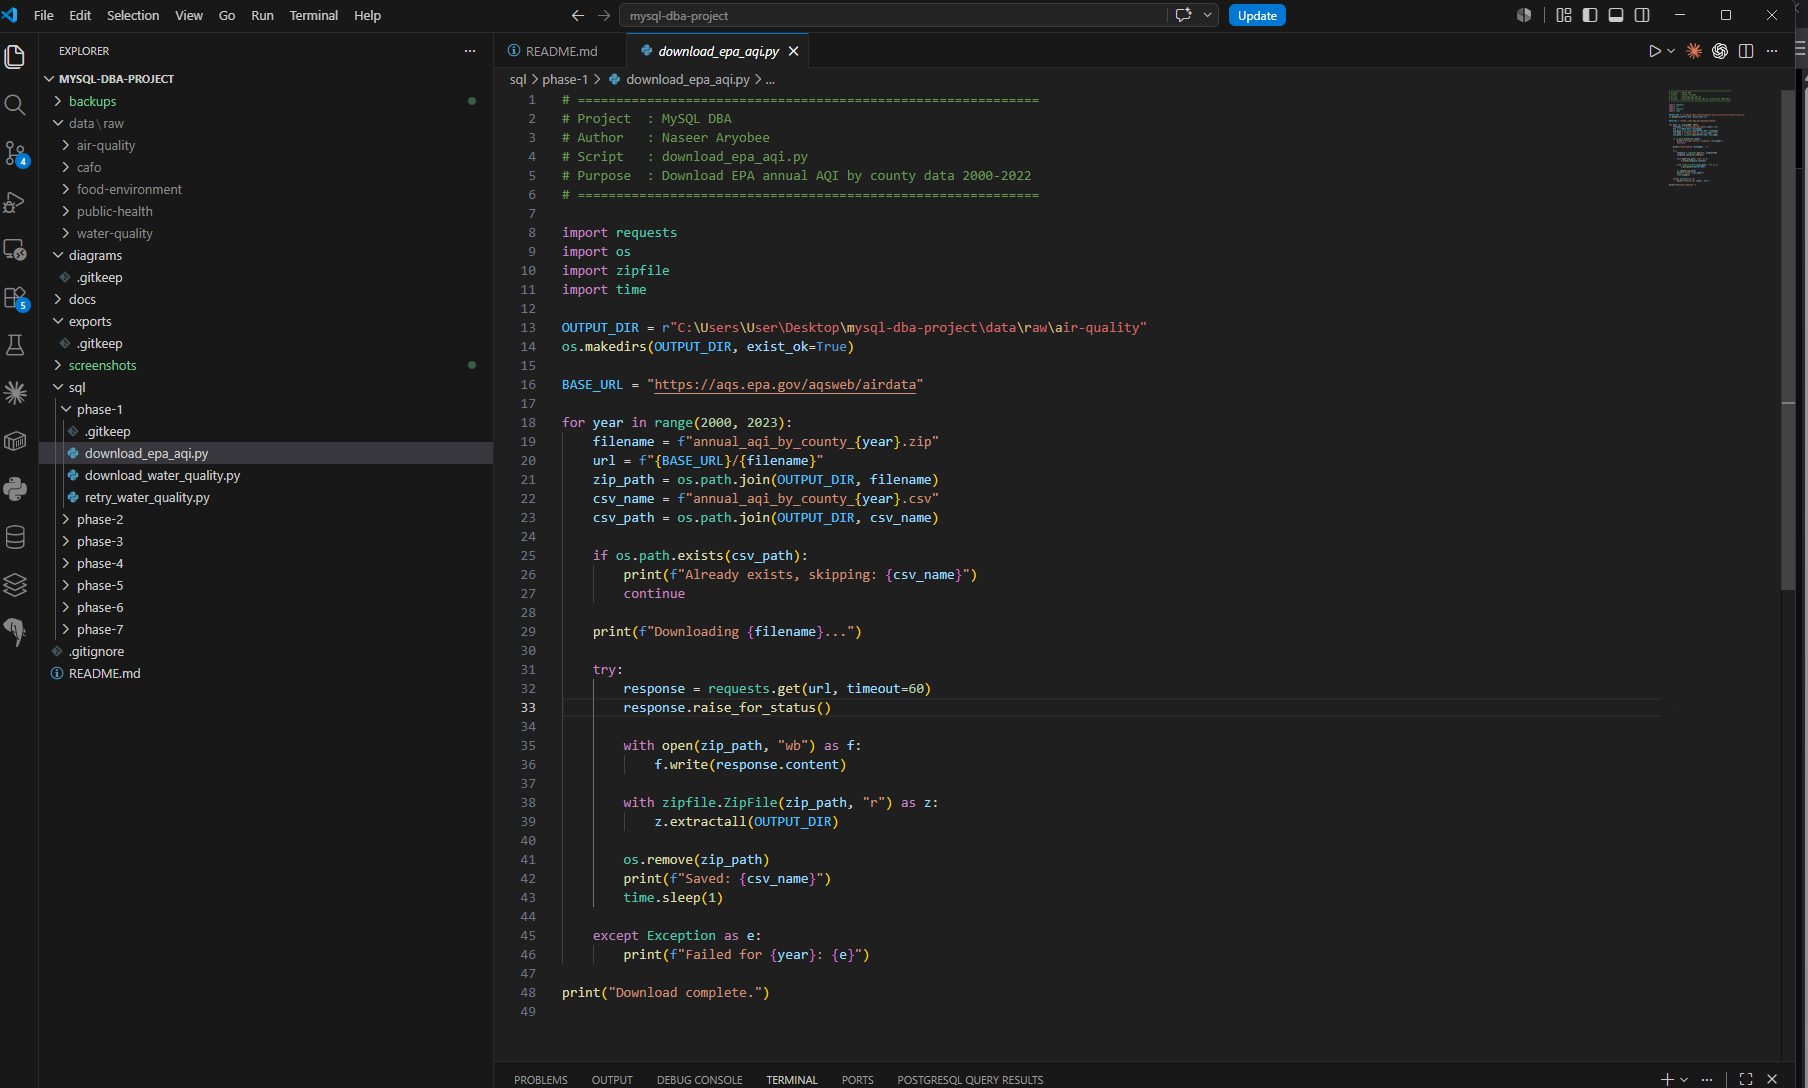This screenshot has width=1808, height=1088.
Task: Close the download_epa_aqi.py tab
Action: tap(794, 51)
